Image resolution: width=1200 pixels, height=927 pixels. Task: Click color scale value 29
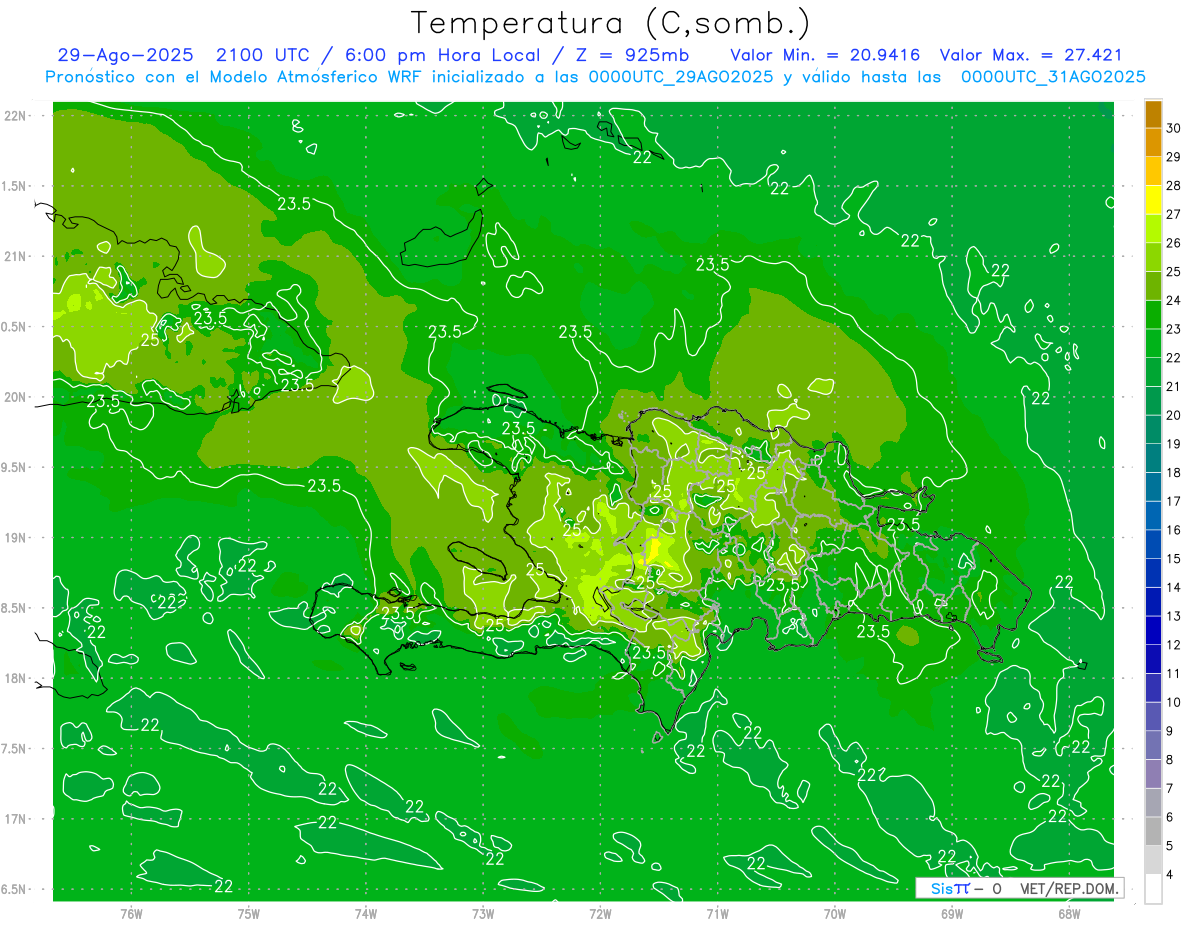click(x=1174, y=157)
